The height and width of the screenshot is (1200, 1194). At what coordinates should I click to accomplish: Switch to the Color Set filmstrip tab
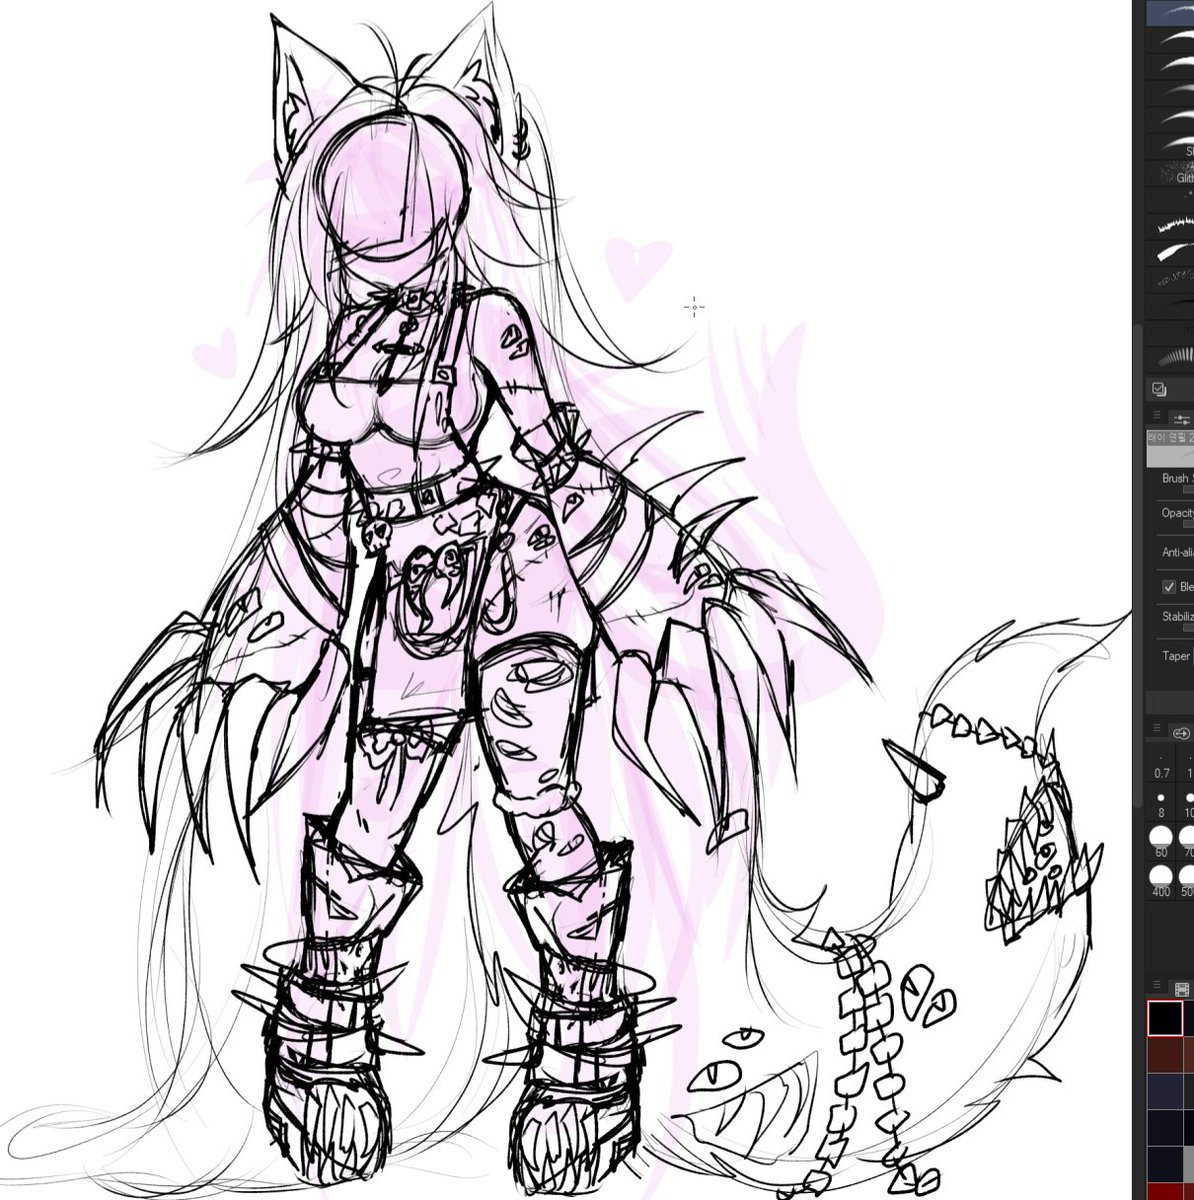point(1181,990)
